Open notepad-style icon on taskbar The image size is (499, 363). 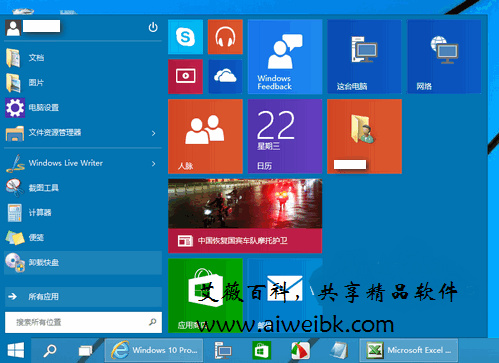tap(339, 350)
